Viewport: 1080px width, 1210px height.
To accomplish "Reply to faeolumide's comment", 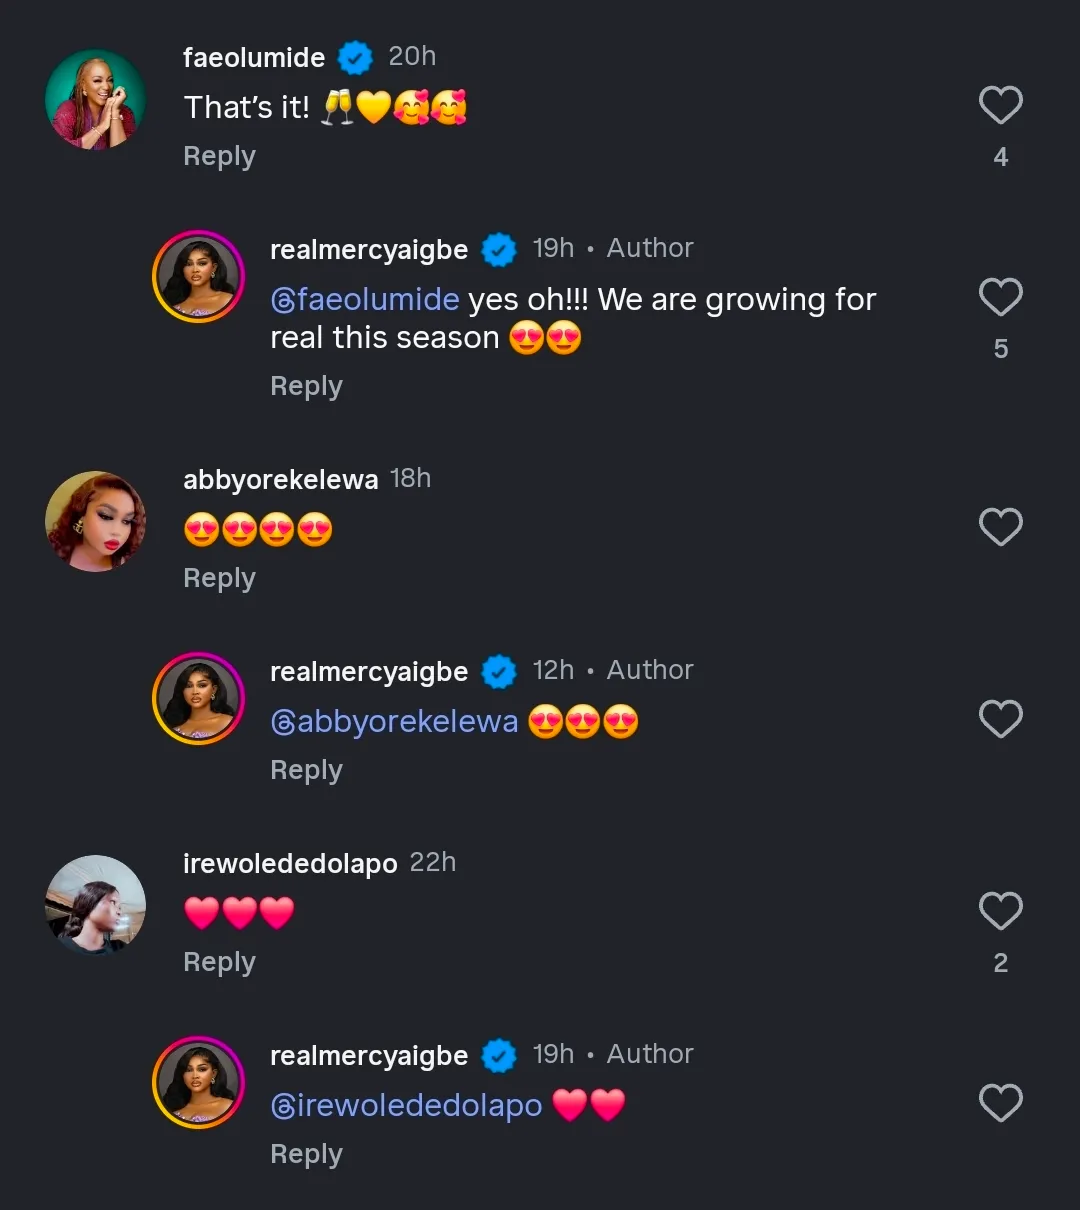I will (x=219, y=156).
